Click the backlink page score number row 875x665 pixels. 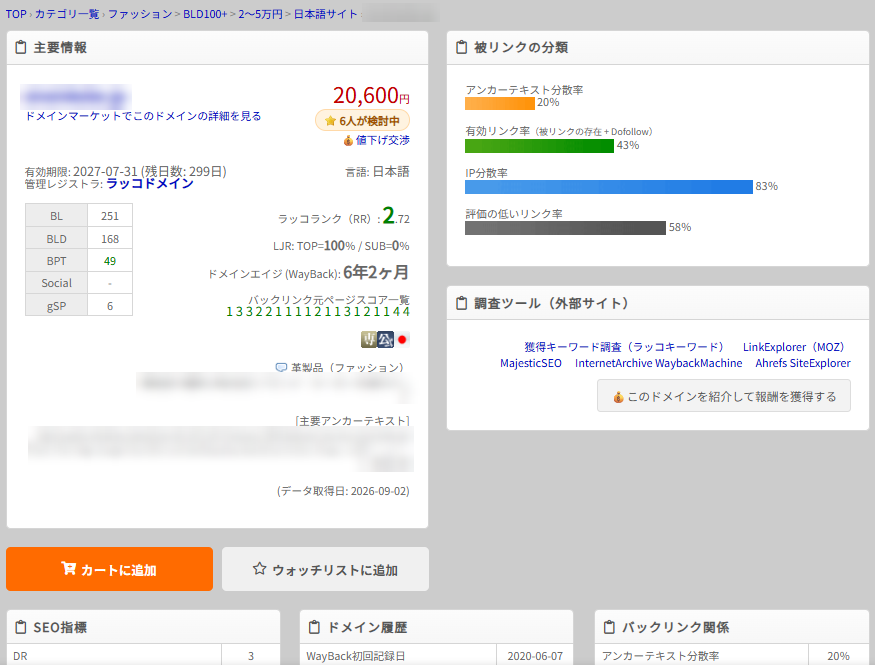(x=318, y=311)
